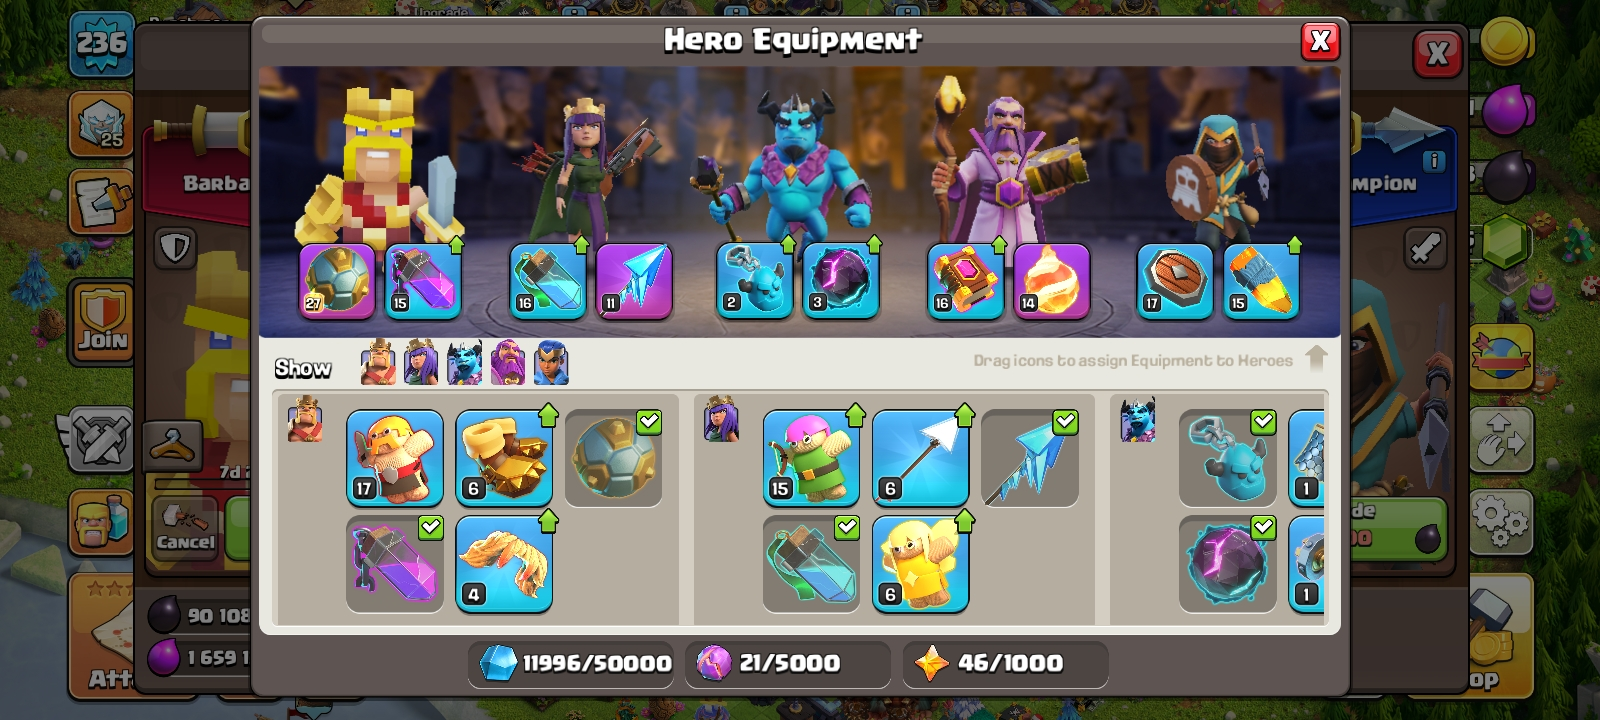This screenshot has width=1600, height=720.
Task: Tap equipped Eternal Tome level 16 slot
Action: click(x=965, y=281)
